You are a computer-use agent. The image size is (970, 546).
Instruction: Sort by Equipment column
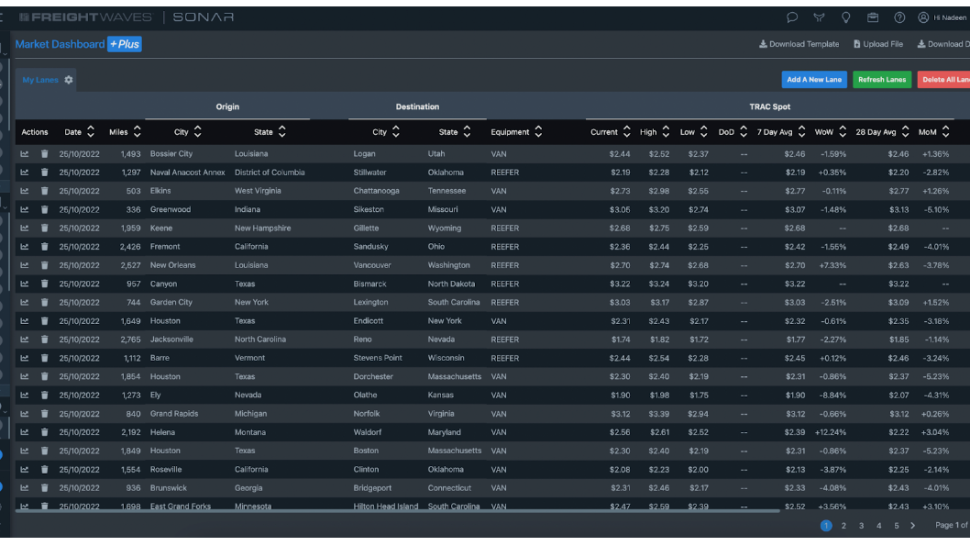click(516, 132)
